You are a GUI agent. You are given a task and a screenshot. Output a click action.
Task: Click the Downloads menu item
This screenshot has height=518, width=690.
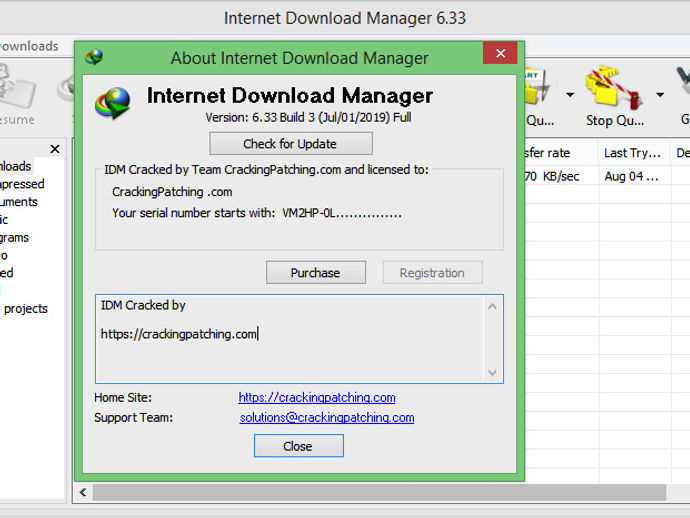tap(29, 46)
